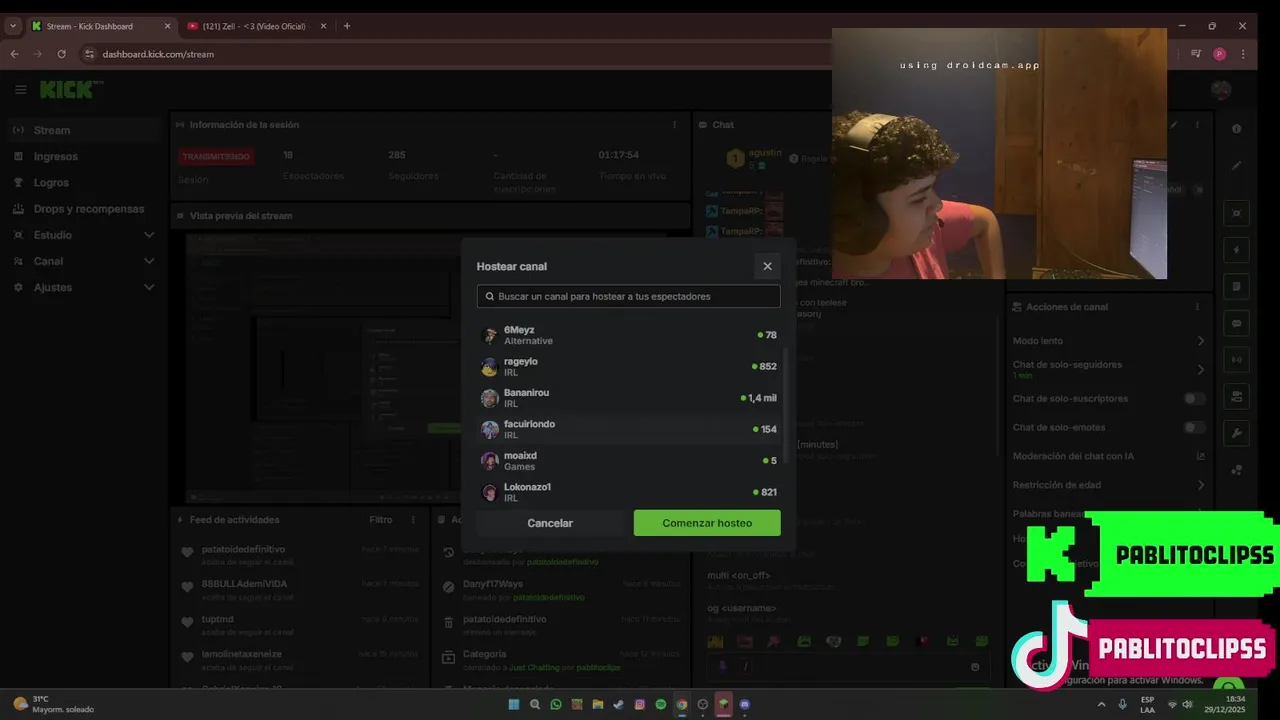Open the tab search dropdown arrow
This screenshot has width=1280, height=720.
coord(13,26)
